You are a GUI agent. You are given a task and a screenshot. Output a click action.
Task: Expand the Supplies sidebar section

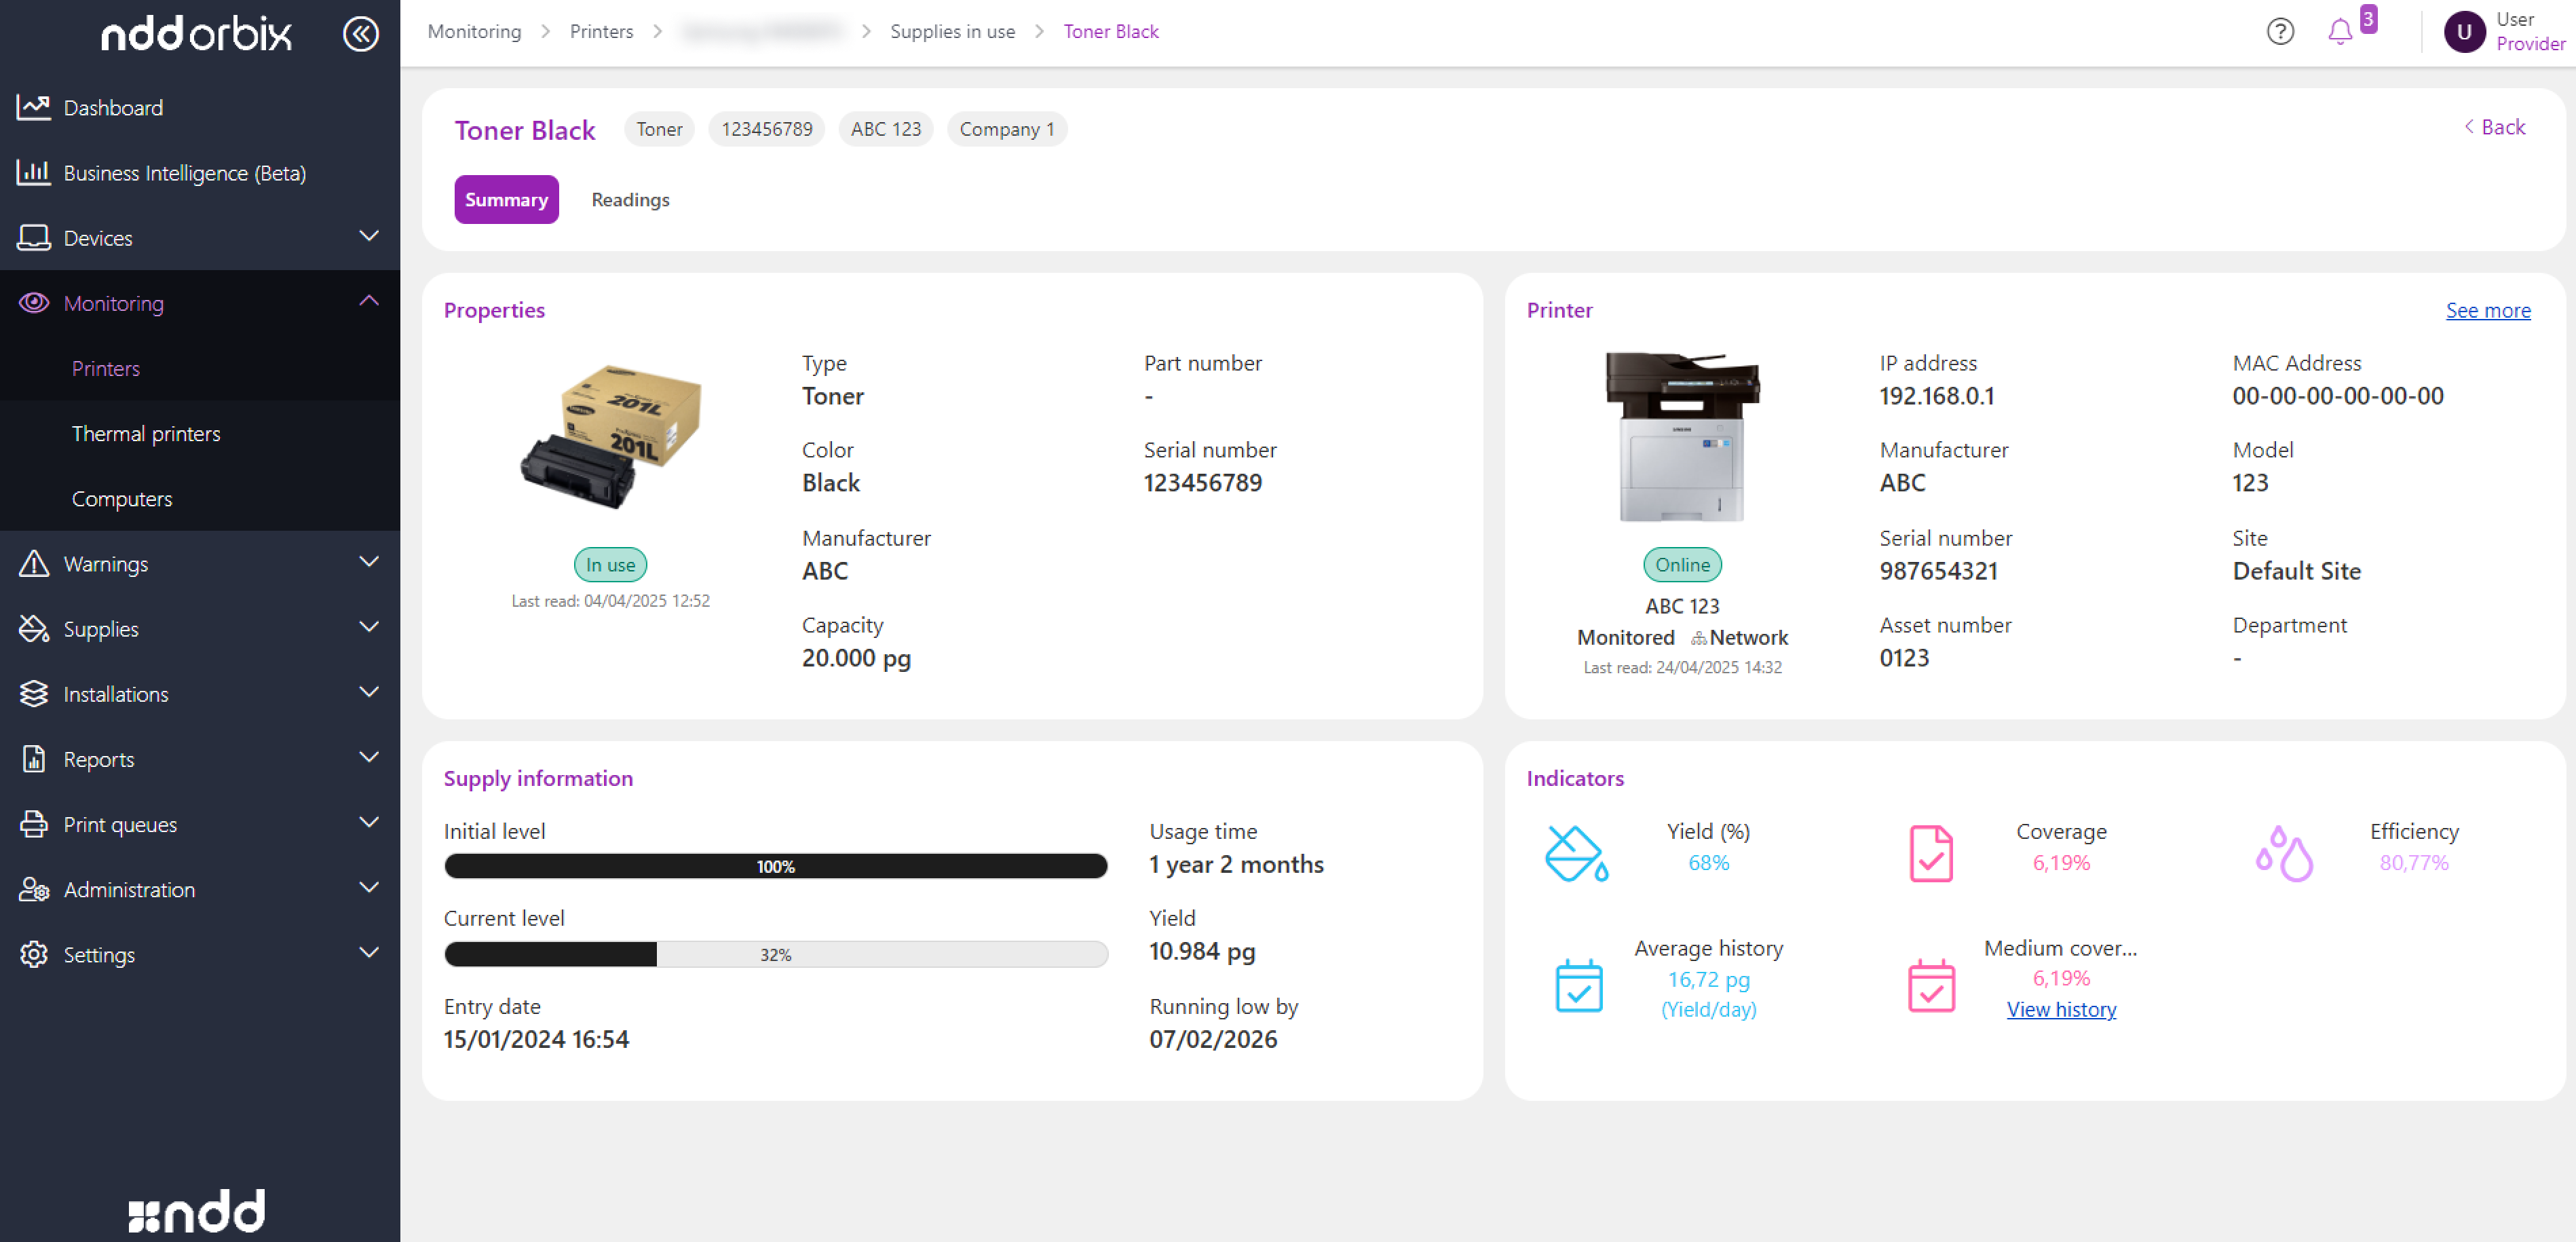[x=369, y=628]
